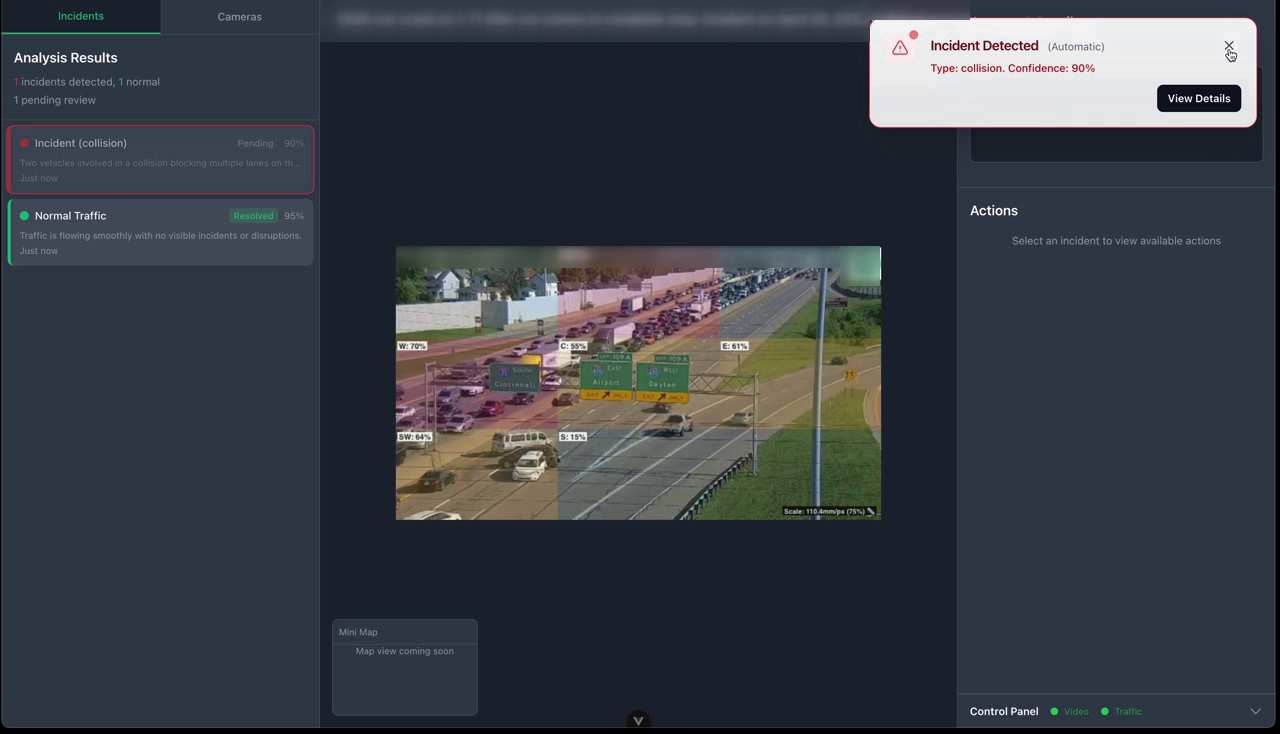Click the "Map view coming soon" text

pyautogui.click(x=405, y=651)
